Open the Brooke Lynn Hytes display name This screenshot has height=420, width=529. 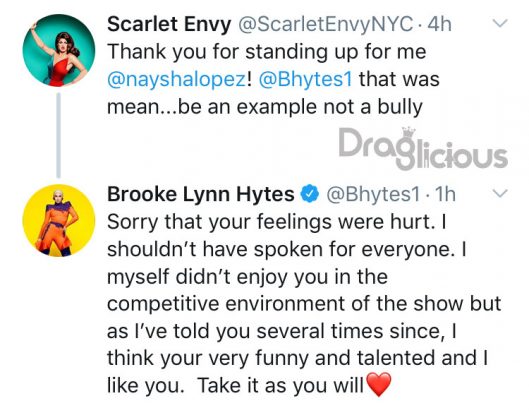pos(201,195)
